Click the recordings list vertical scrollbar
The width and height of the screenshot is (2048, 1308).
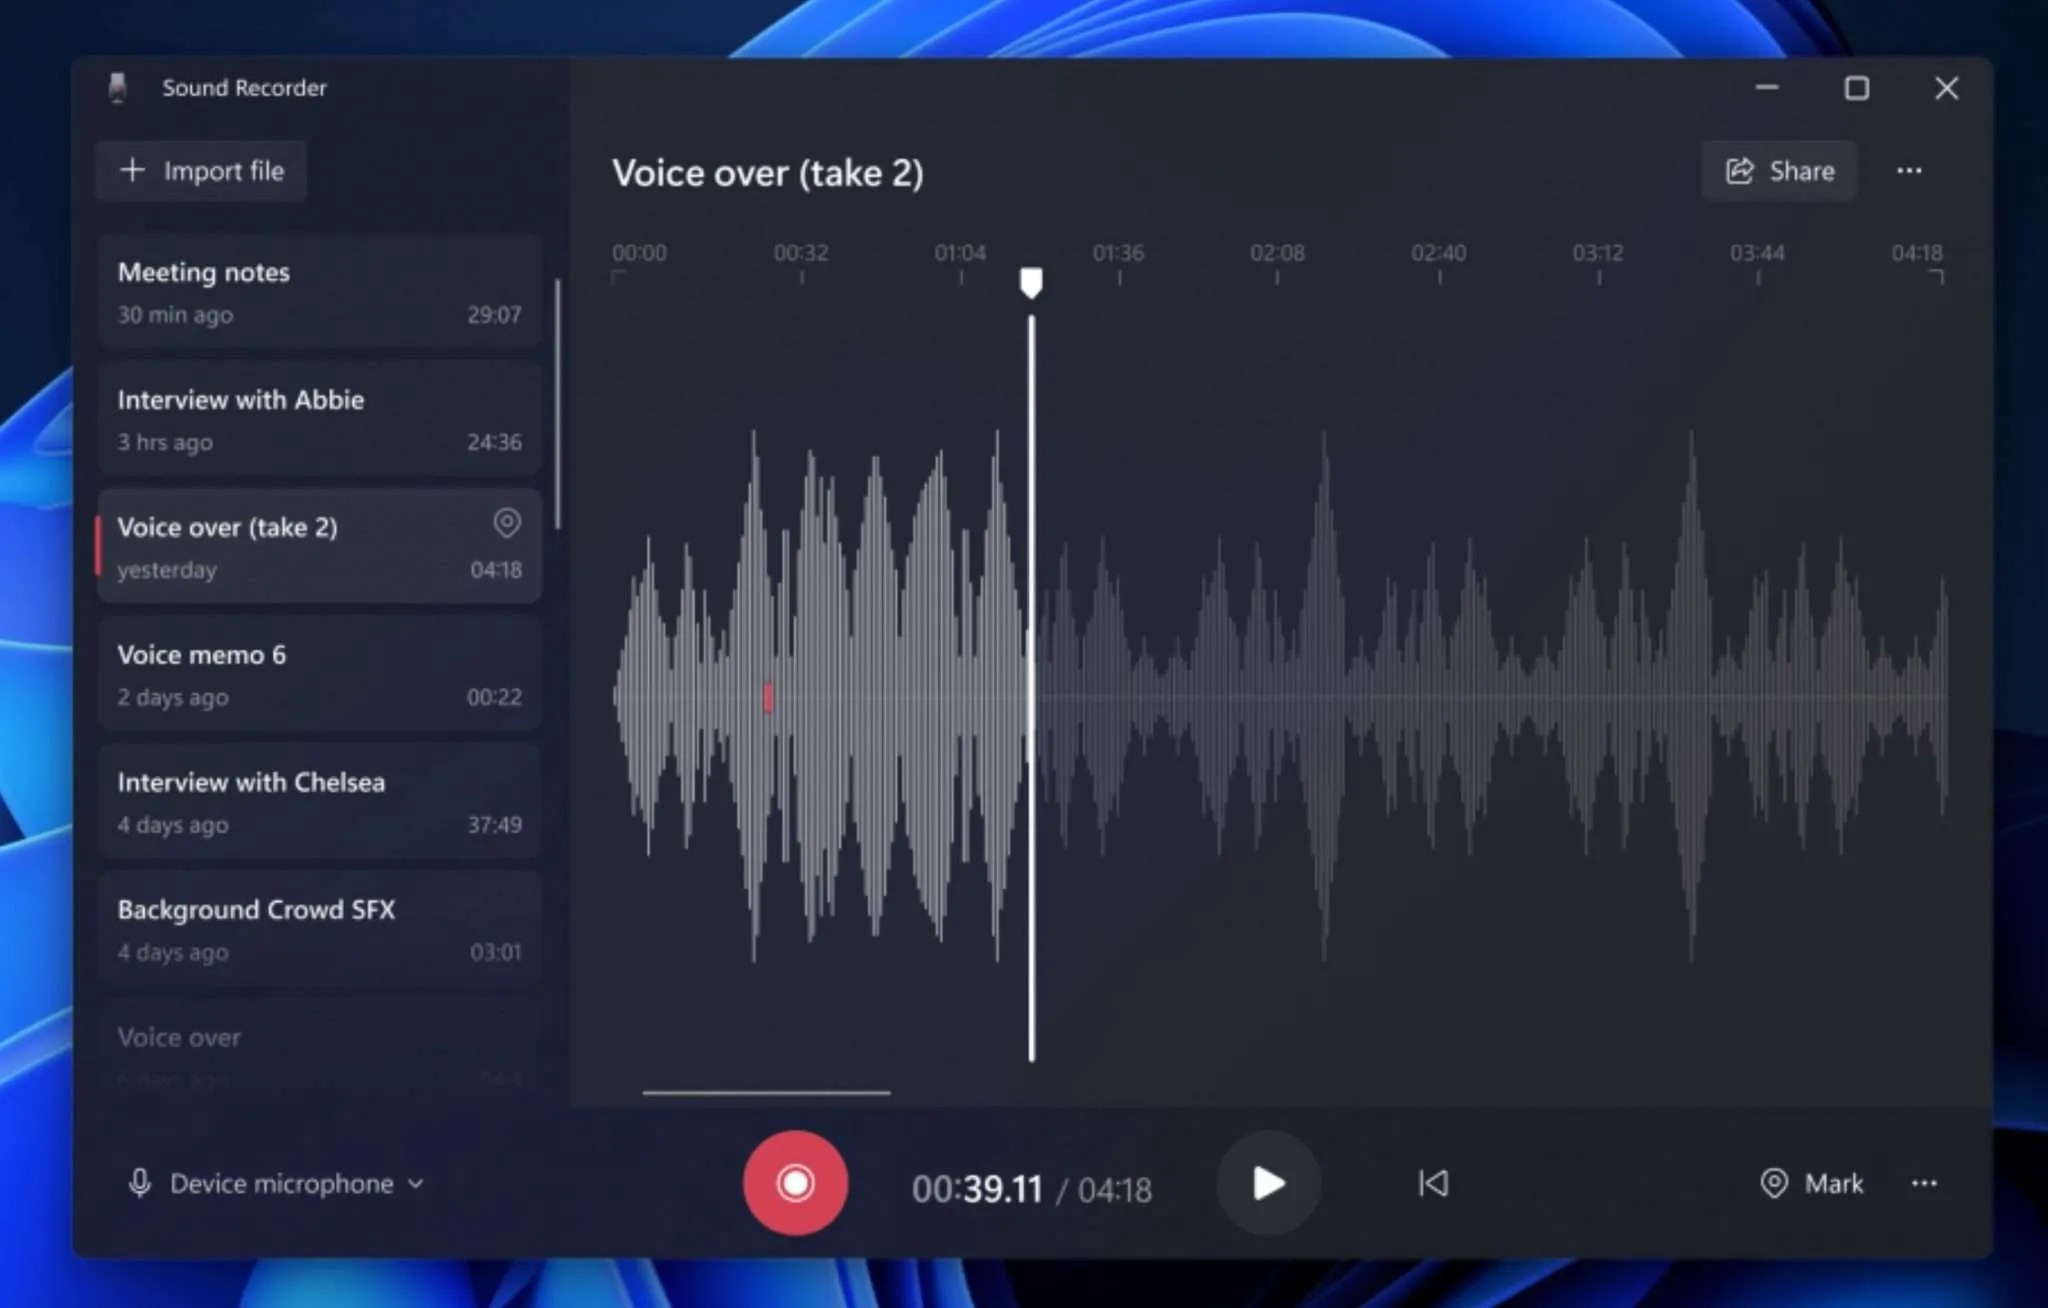[x=557, y=405]
